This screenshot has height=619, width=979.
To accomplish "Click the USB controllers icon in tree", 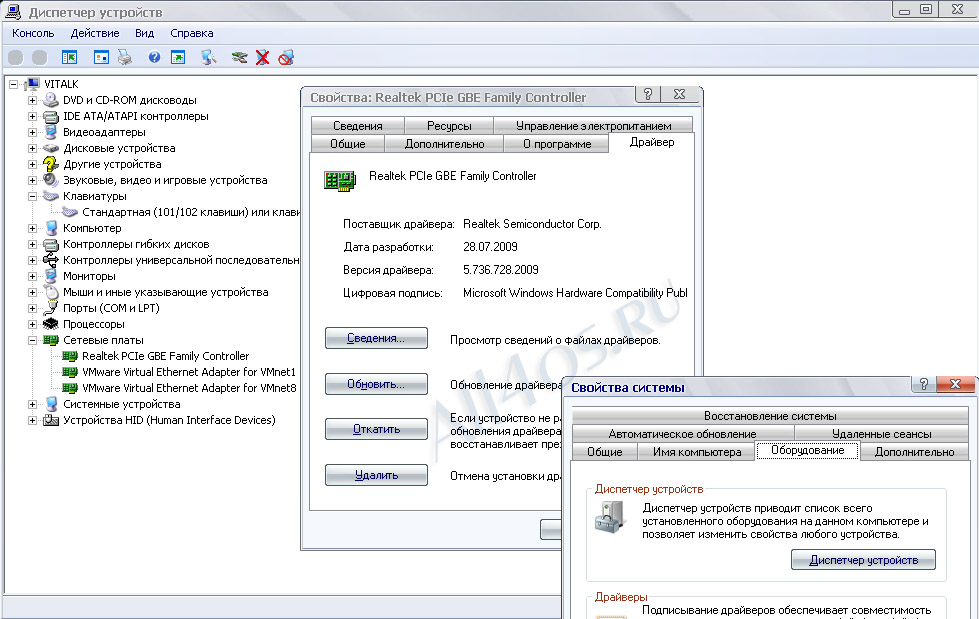I will [x=51, y=260].
